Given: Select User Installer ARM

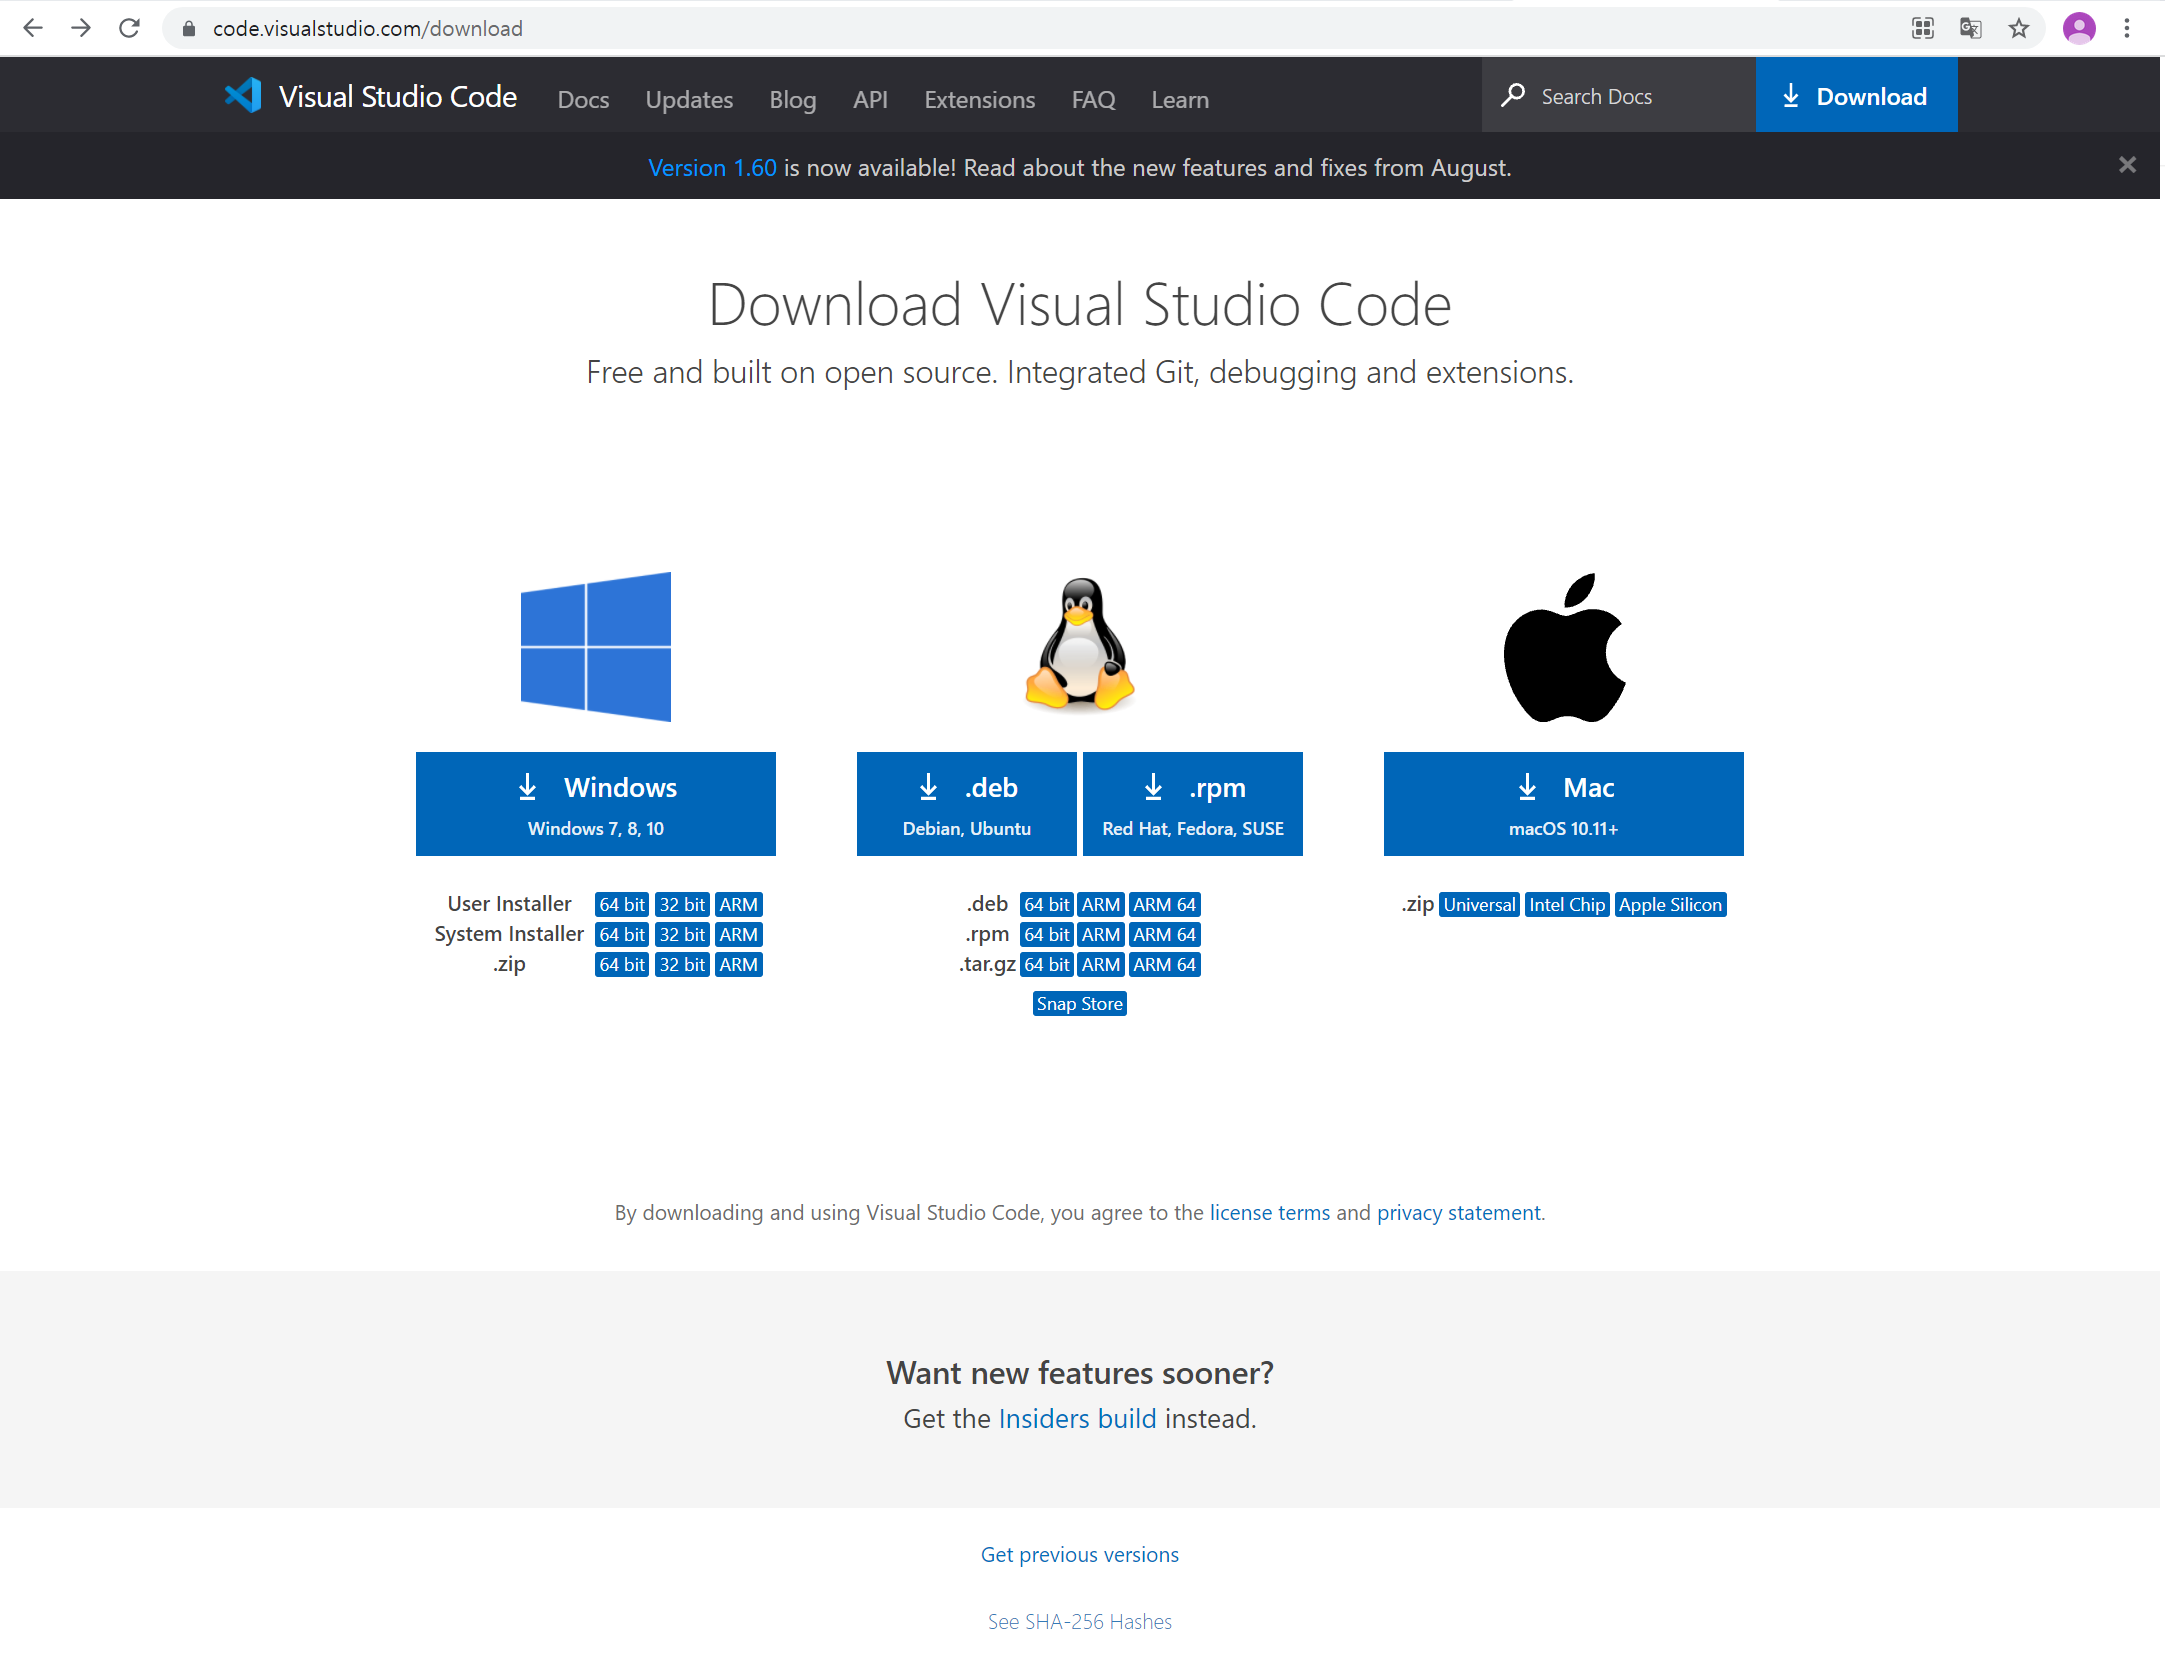Looking at the screenshot, I should coord(739,905).
